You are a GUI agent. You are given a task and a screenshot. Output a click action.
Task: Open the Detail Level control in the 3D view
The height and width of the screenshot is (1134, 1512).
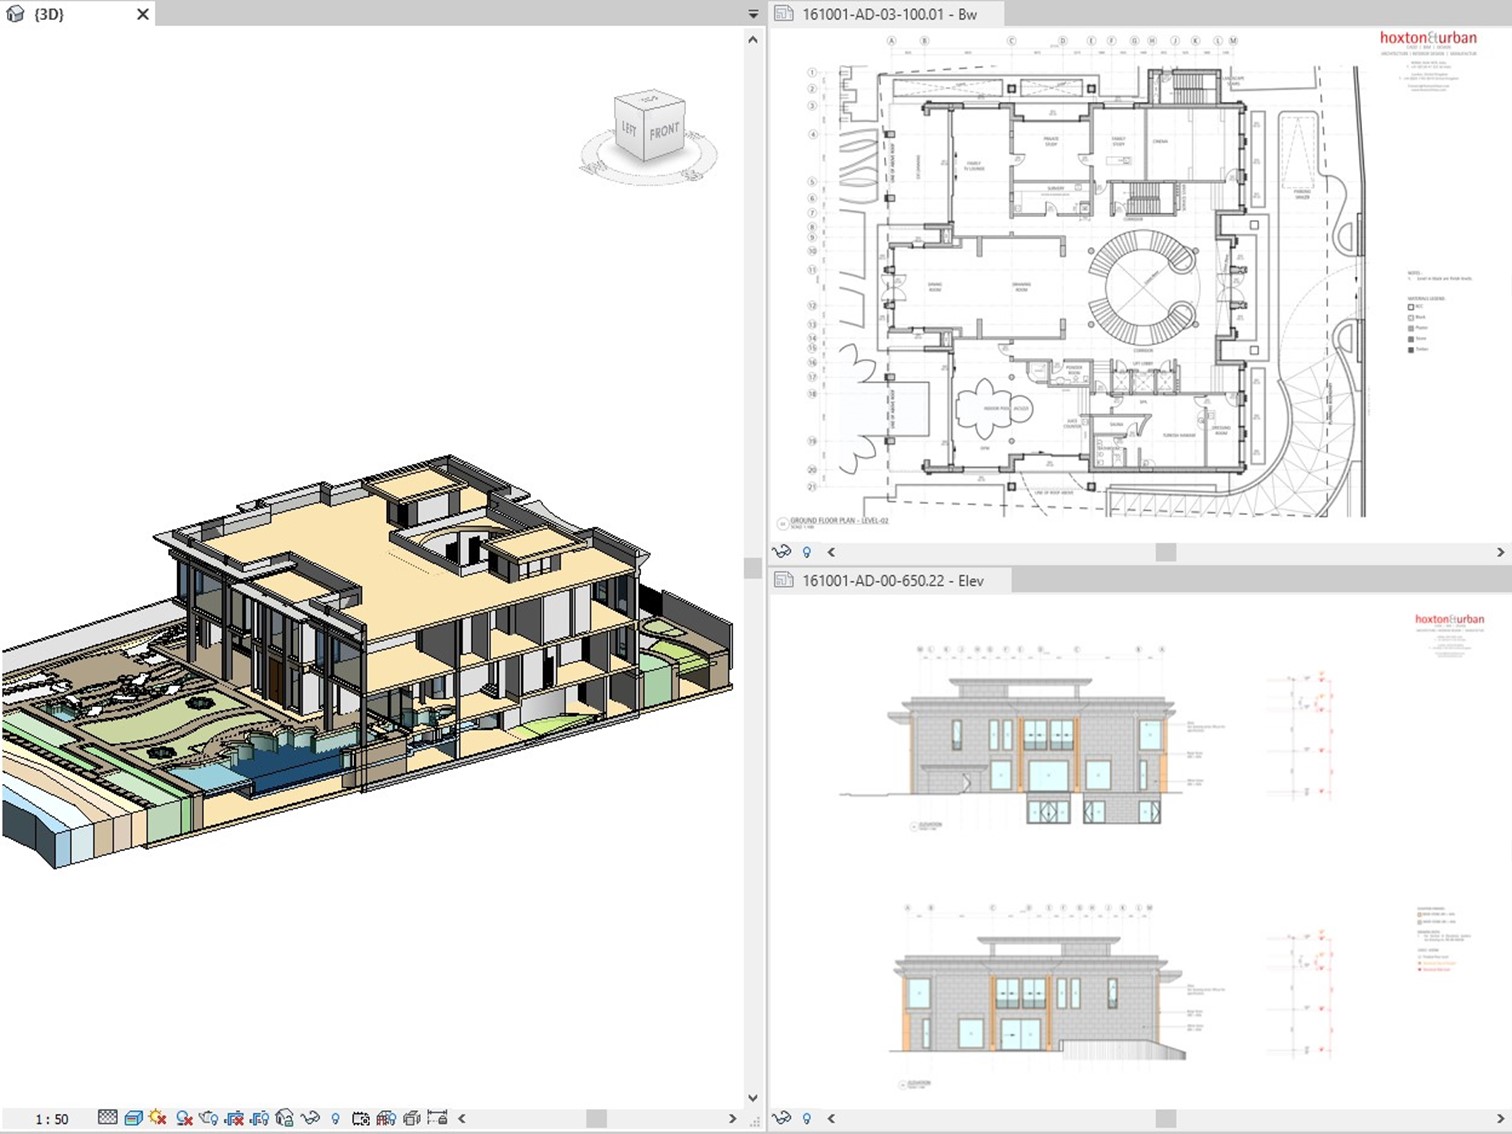click(x=108, y=1118)
